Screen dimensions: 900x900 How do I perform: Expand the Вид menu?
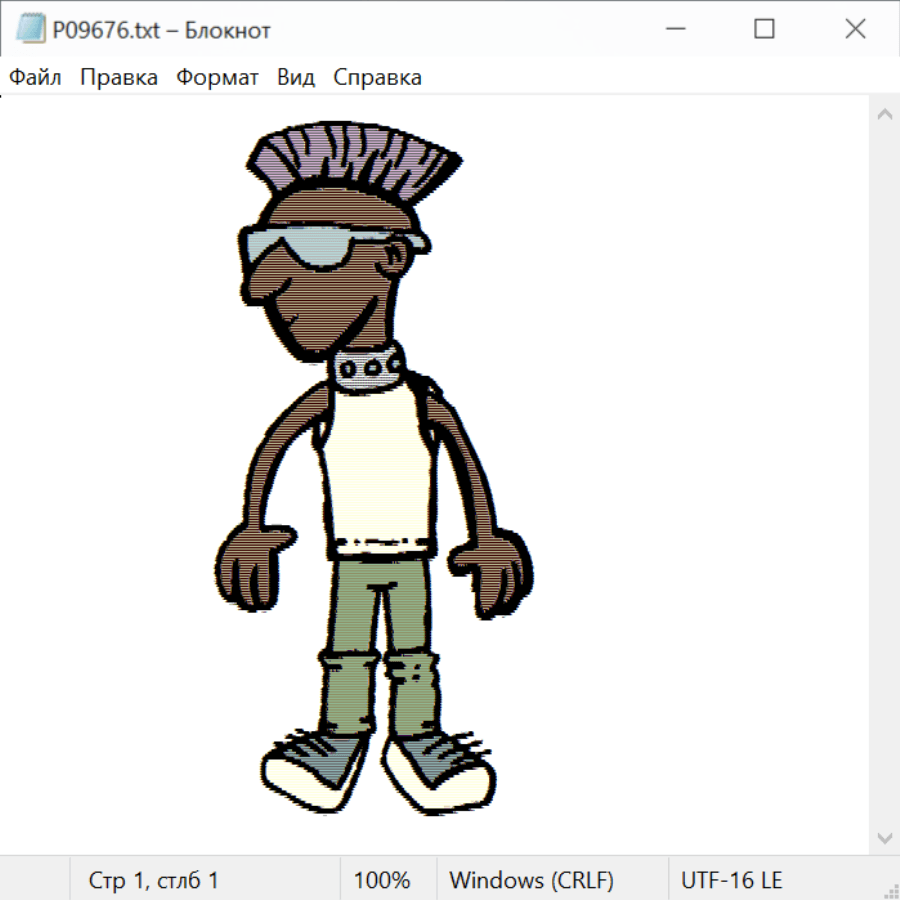pos(296,78)
